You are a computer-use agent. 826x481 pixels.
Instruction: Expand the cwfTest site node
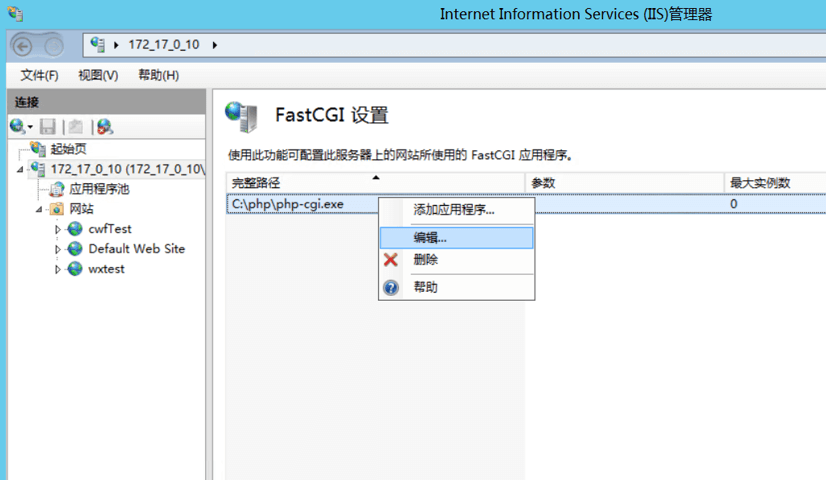pos(58,229)
